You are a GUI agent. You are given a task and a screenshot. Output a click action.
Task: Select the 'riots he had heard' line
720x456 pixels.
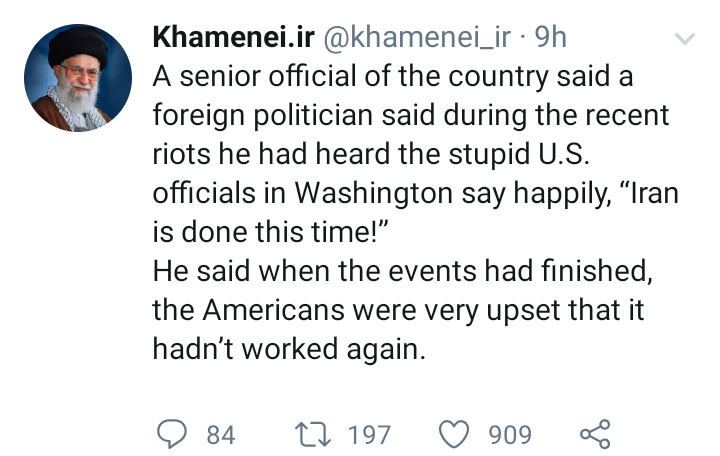(371, 154)
